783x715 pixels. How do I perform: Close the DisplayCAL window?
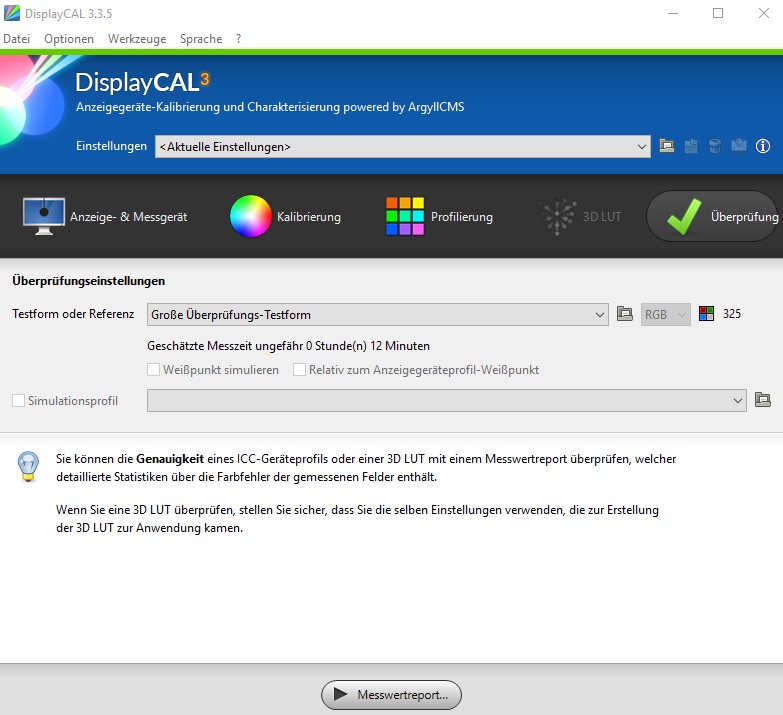pyautogui.click(x=764, y=13)
